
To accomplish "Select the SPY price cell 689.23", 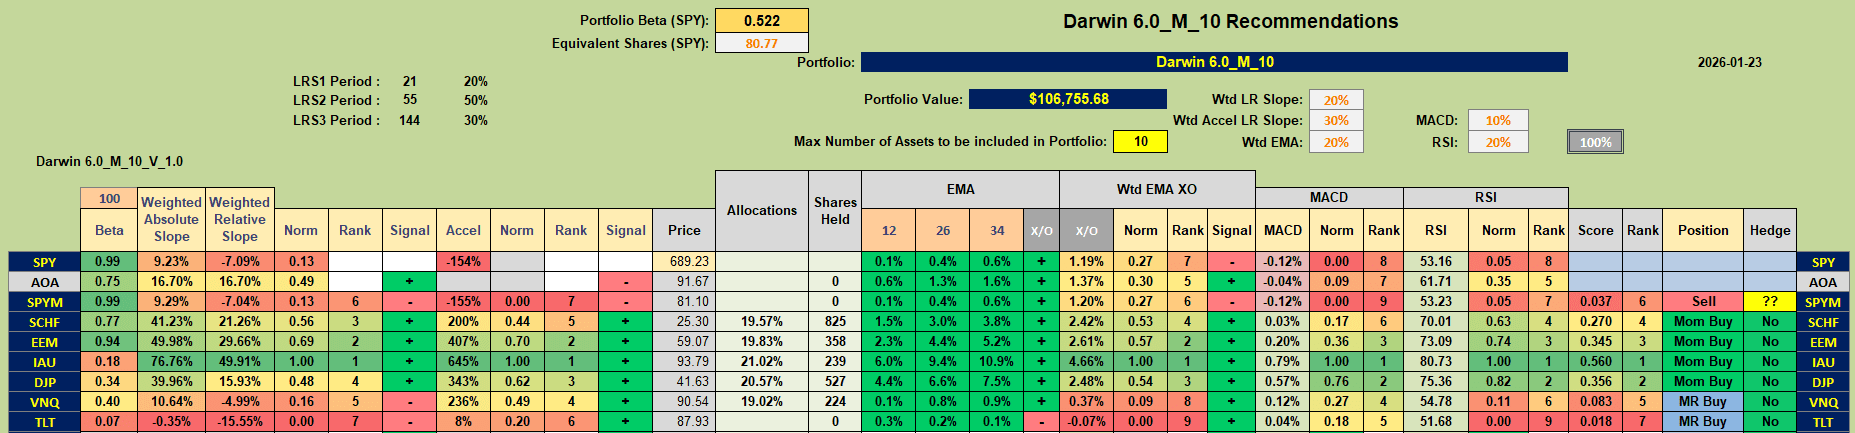I will (x=684, y=261).
